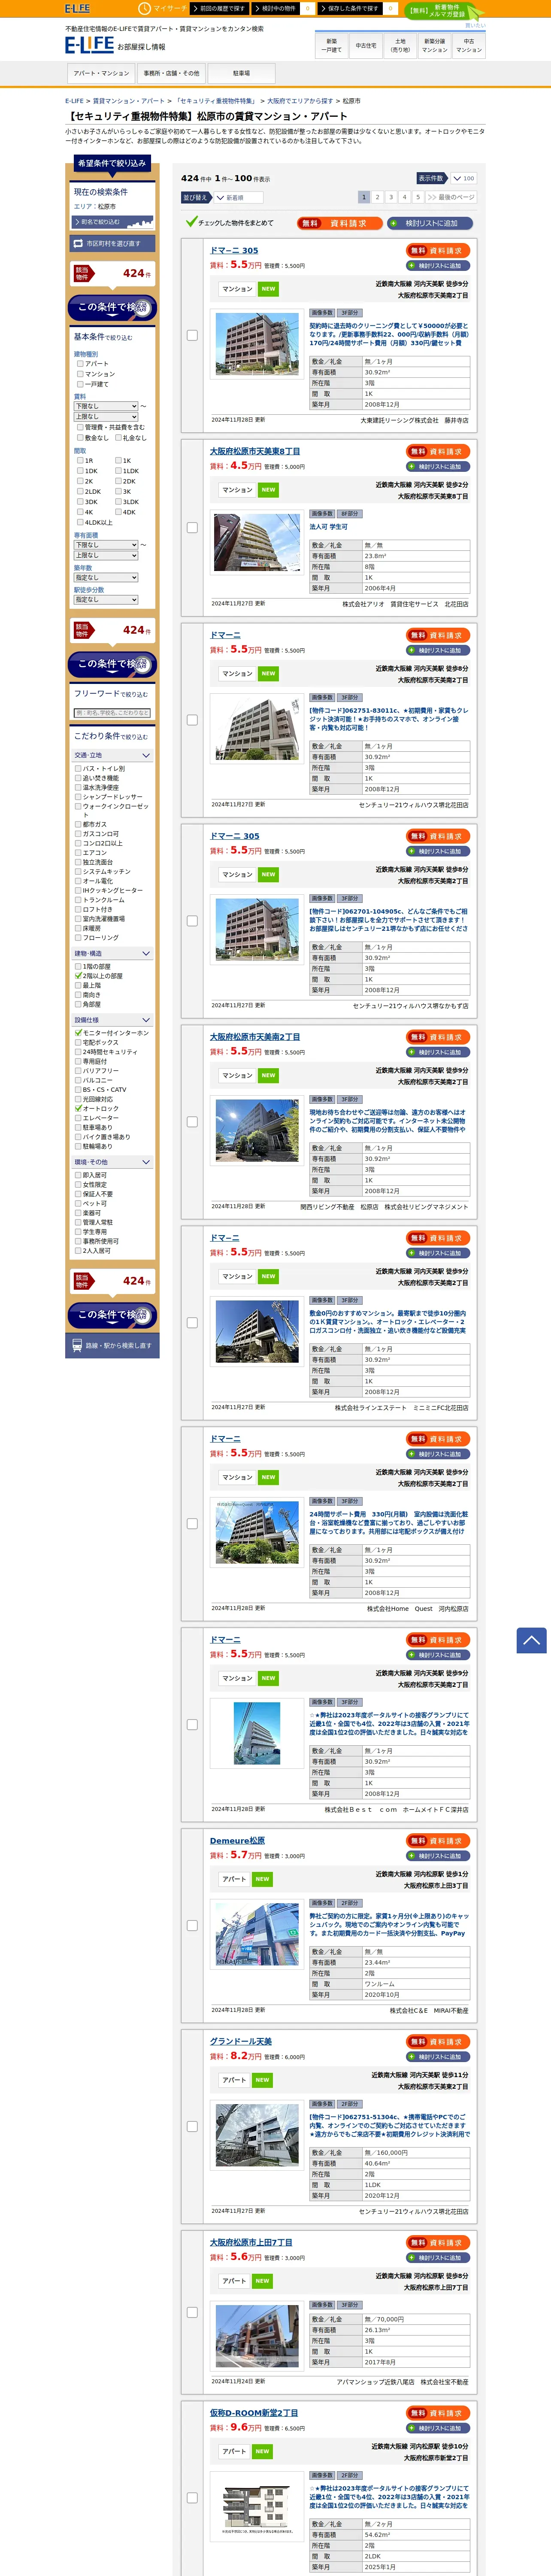Switch to 駐車場 tab
The width and height of the screenshot is (551, 2576).
[241, 73]
